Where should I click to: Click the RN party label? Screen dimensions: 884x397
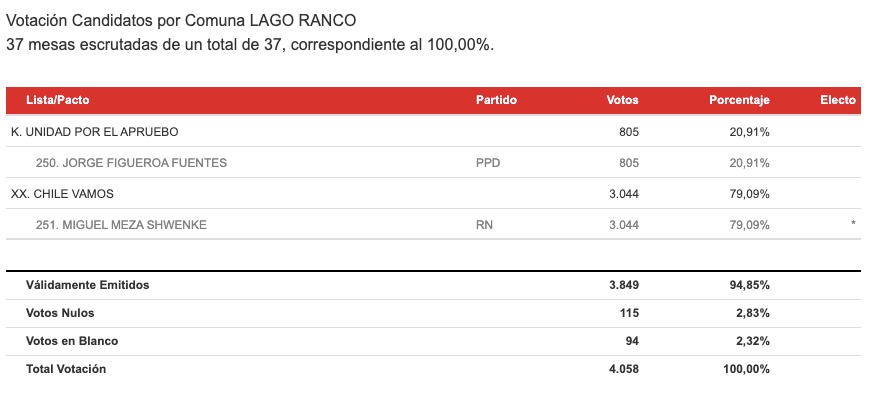point(484,225)
